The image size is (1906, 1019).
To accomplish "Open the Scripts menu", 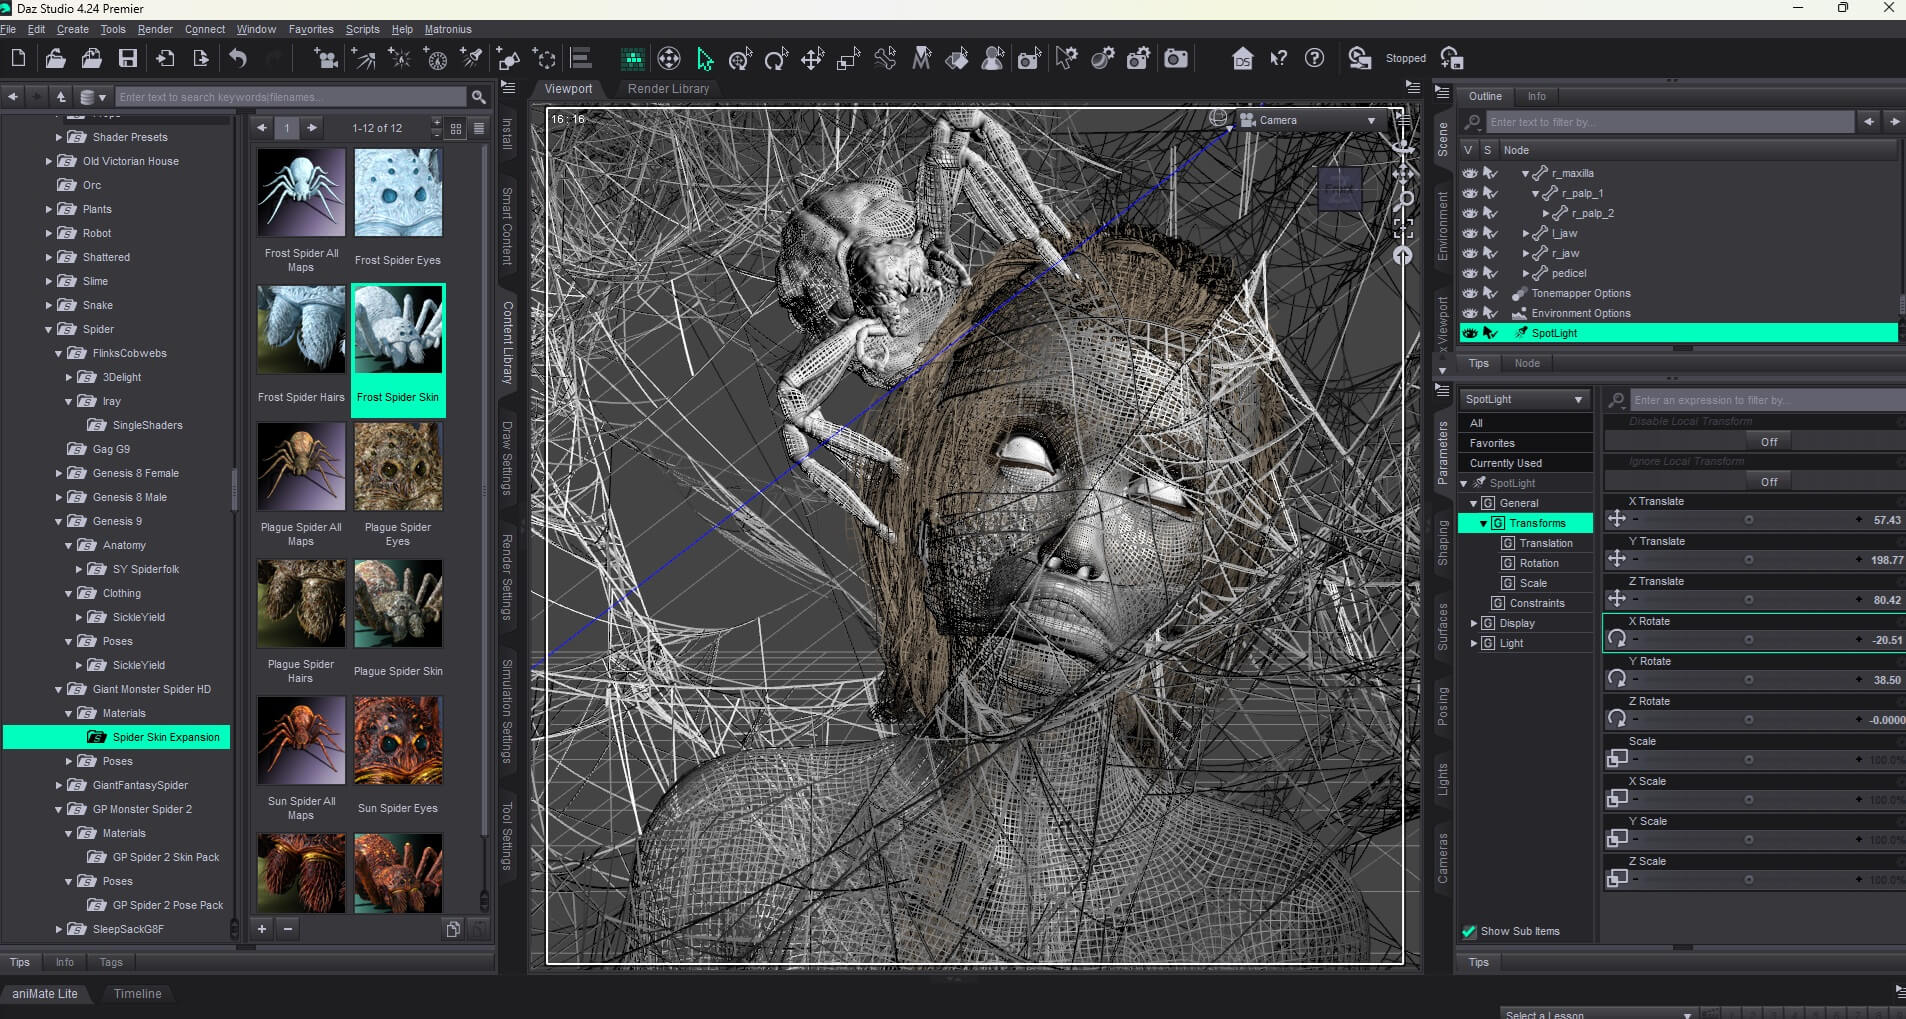I will tap(362, 29).
